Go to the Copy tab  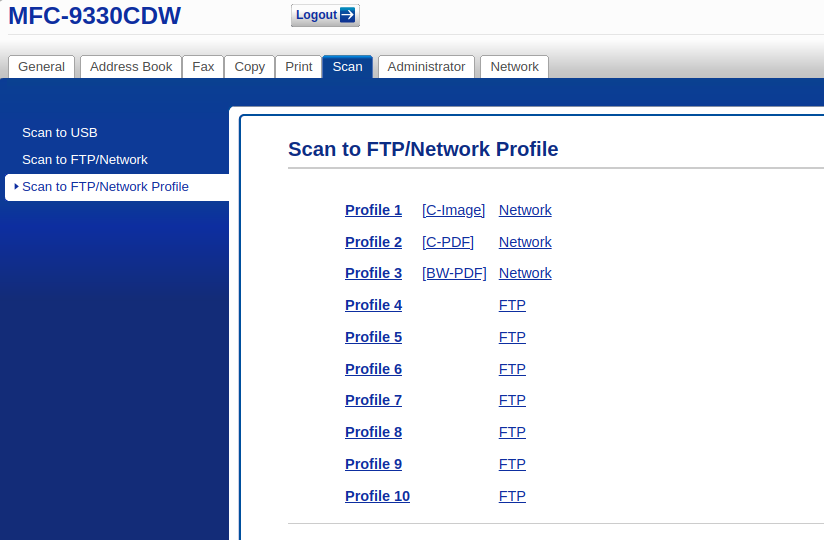point(250,67)
